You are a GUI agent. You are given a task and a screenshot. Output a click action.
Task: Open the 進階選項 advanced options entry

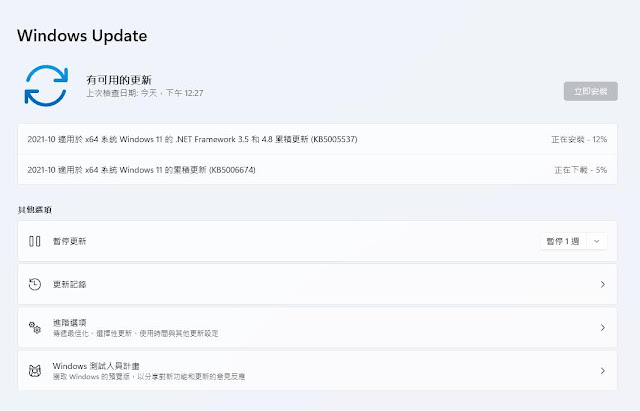click(x=317, y=327)
